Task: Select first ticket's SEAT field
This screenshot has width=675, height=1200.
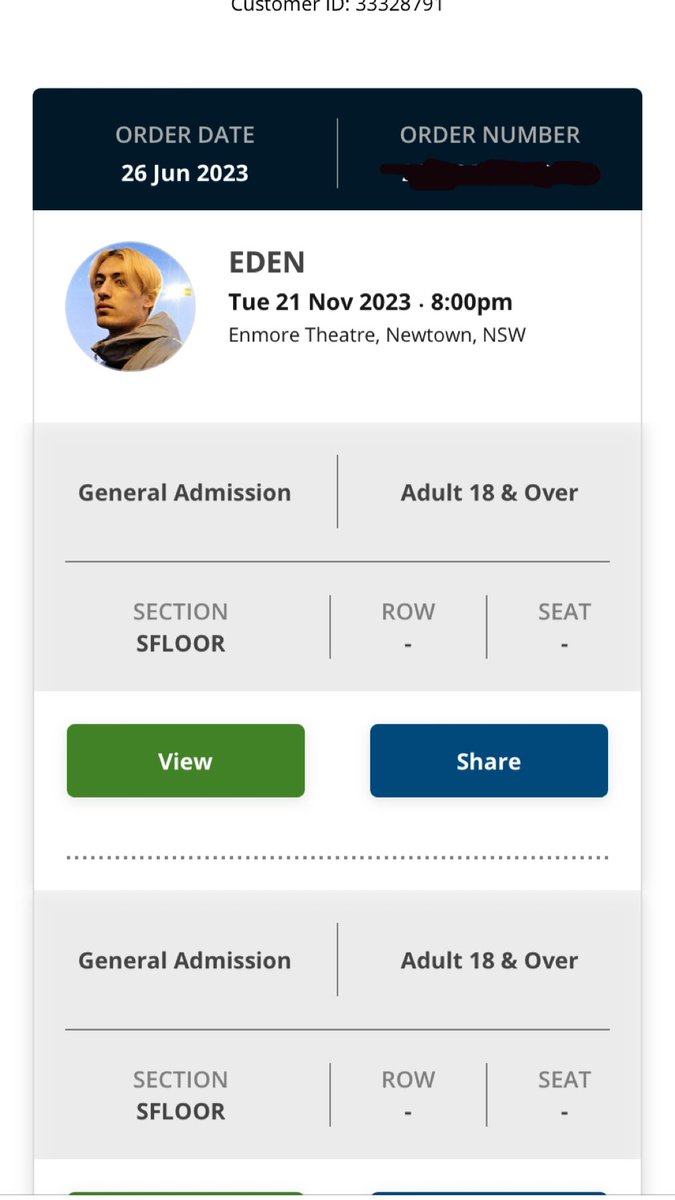Action: [565, 627]
